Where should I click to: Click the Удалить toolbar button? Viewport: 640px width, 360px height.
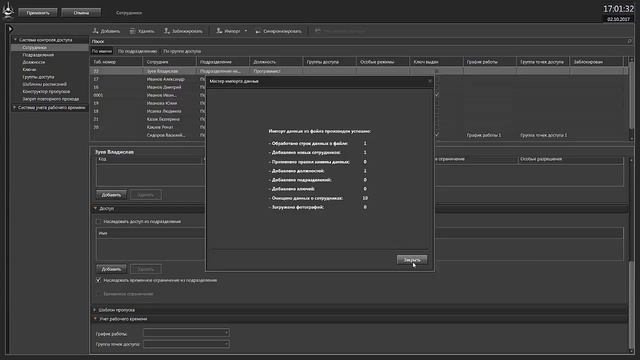click(142, 31)
